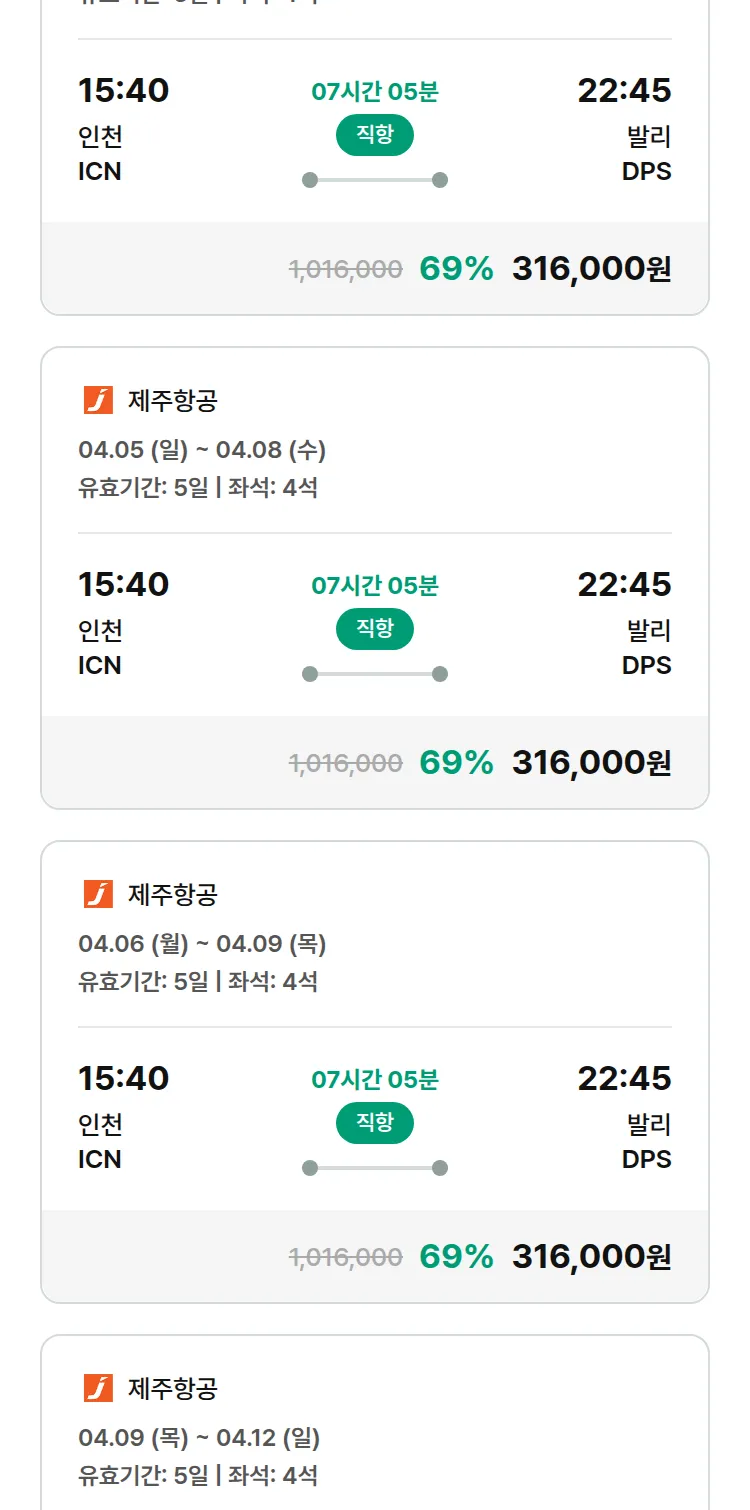
Task: Click 15:40 departure time on 04.05 ~ 04.08 card
Action: (124, 584)
